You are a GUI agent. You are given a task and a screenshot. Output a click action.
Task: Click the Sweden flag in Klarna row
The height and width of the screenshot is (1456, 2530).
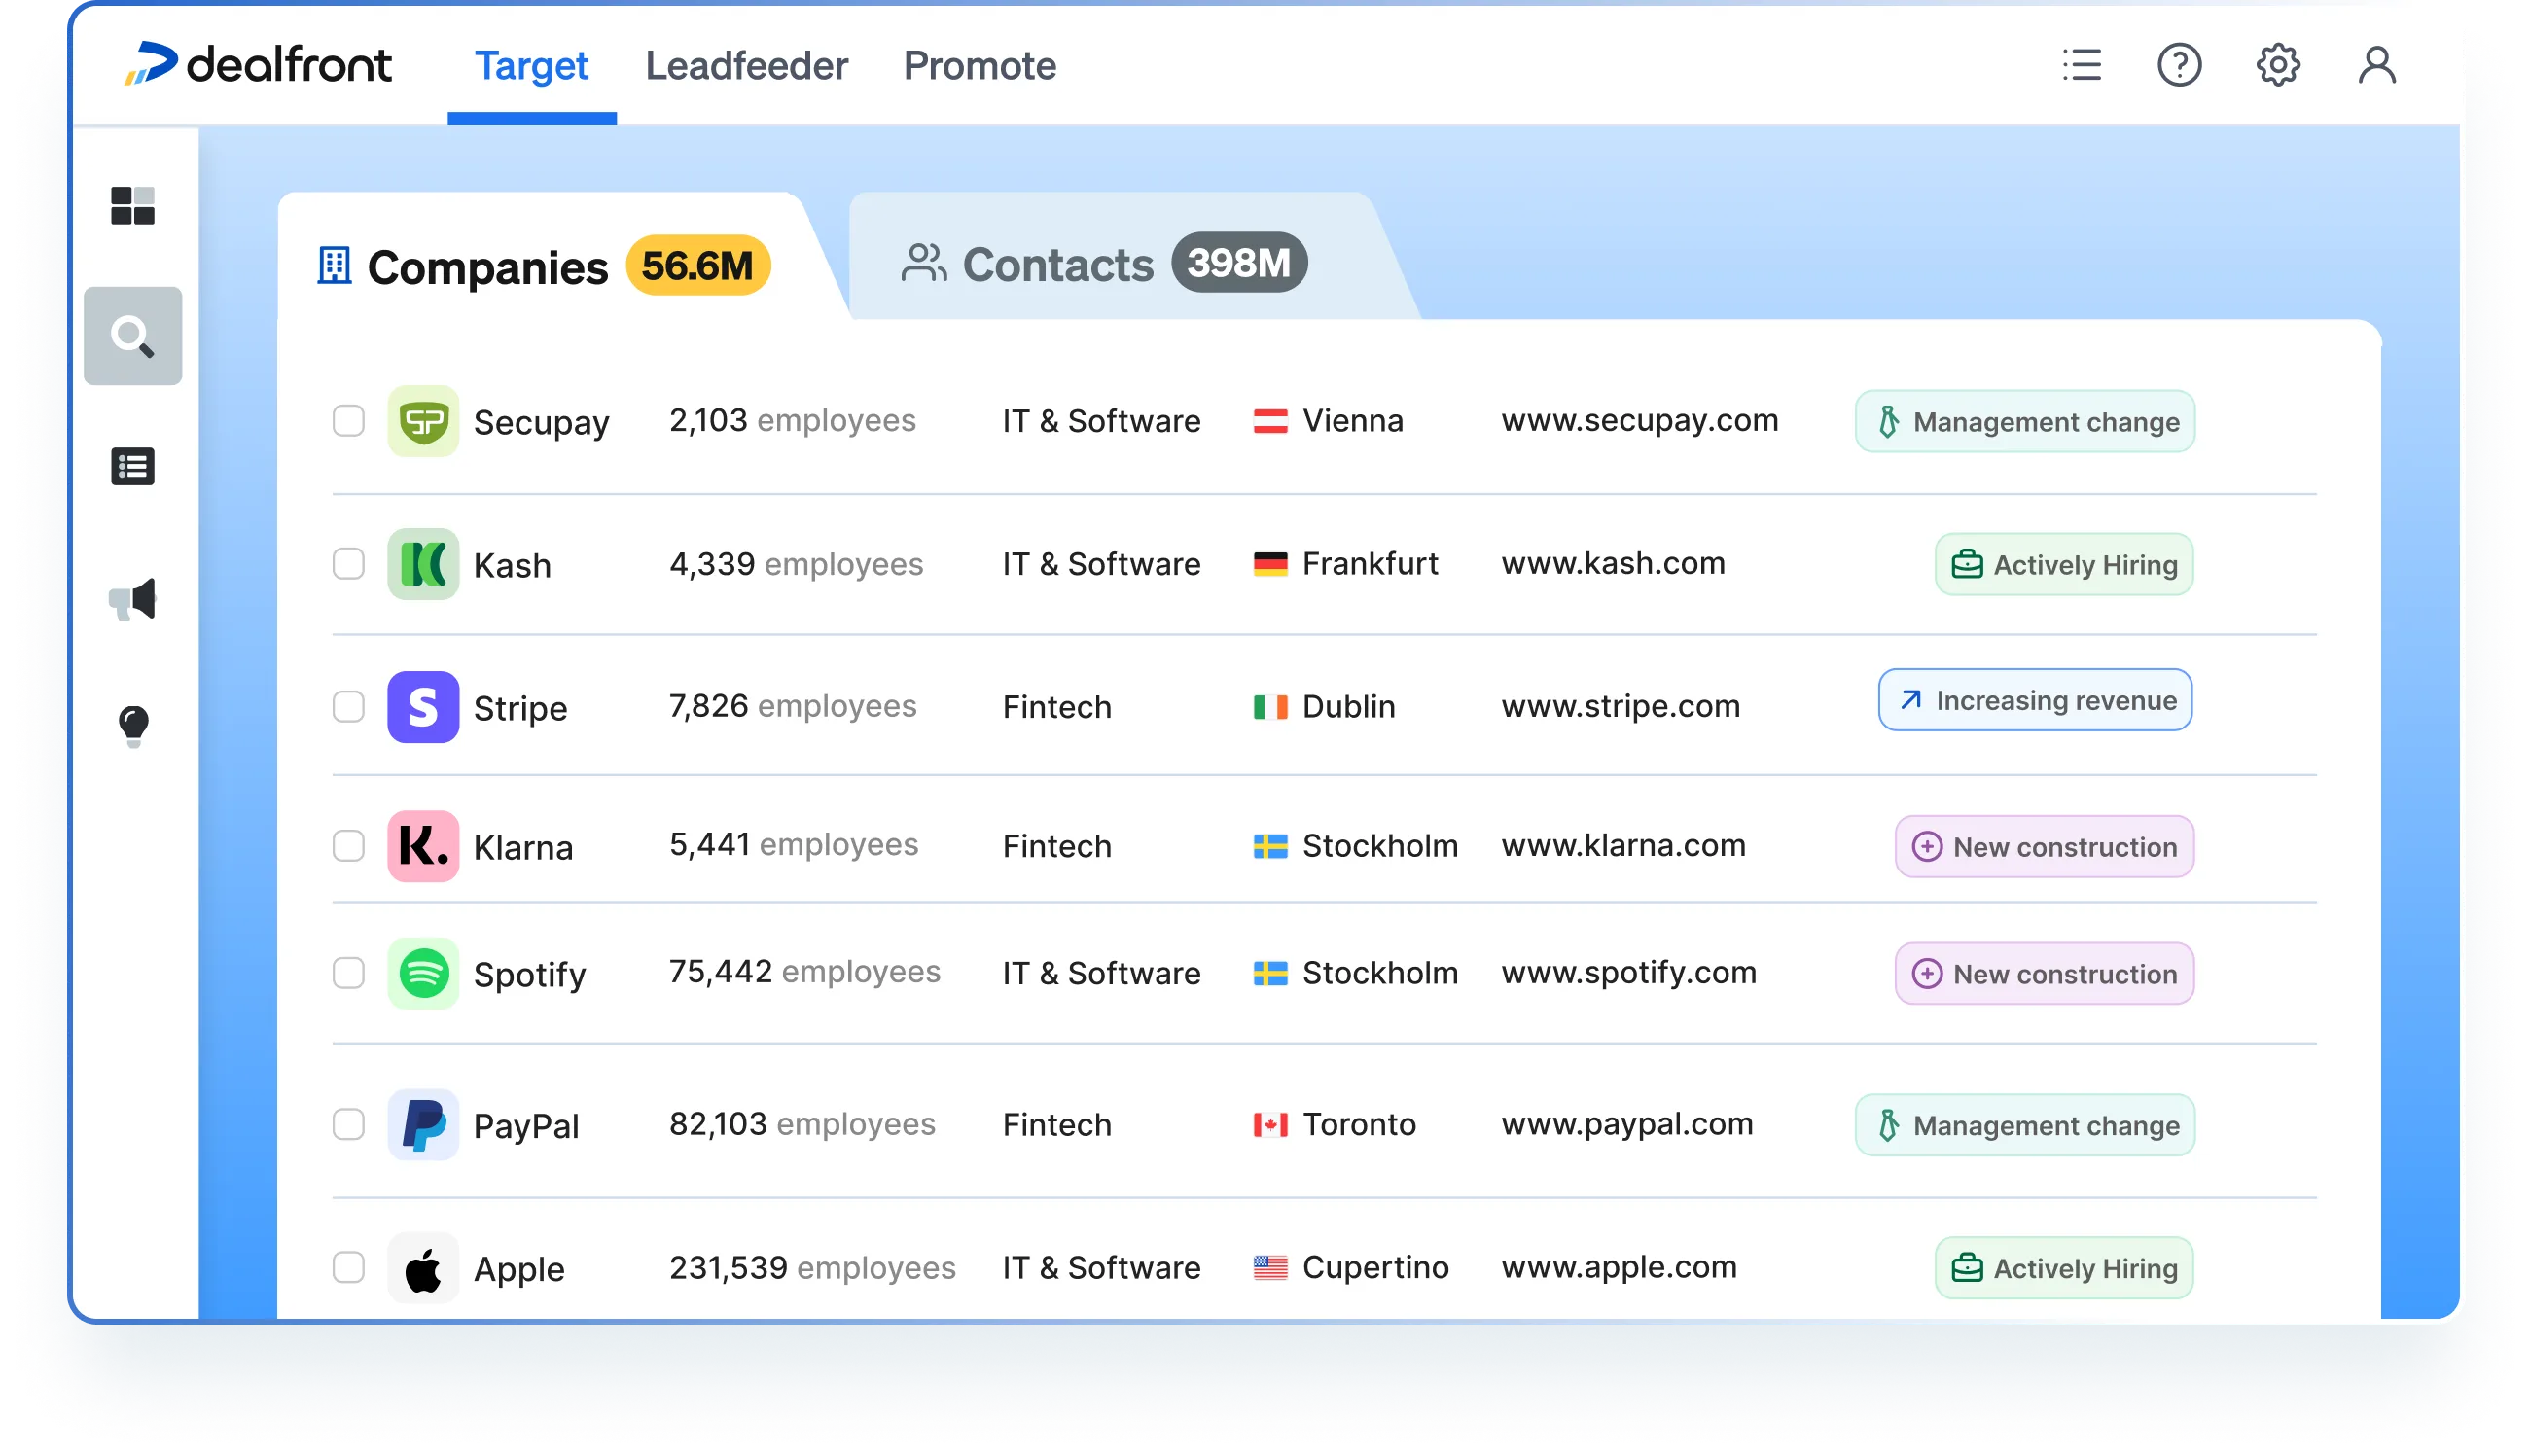1270,846
